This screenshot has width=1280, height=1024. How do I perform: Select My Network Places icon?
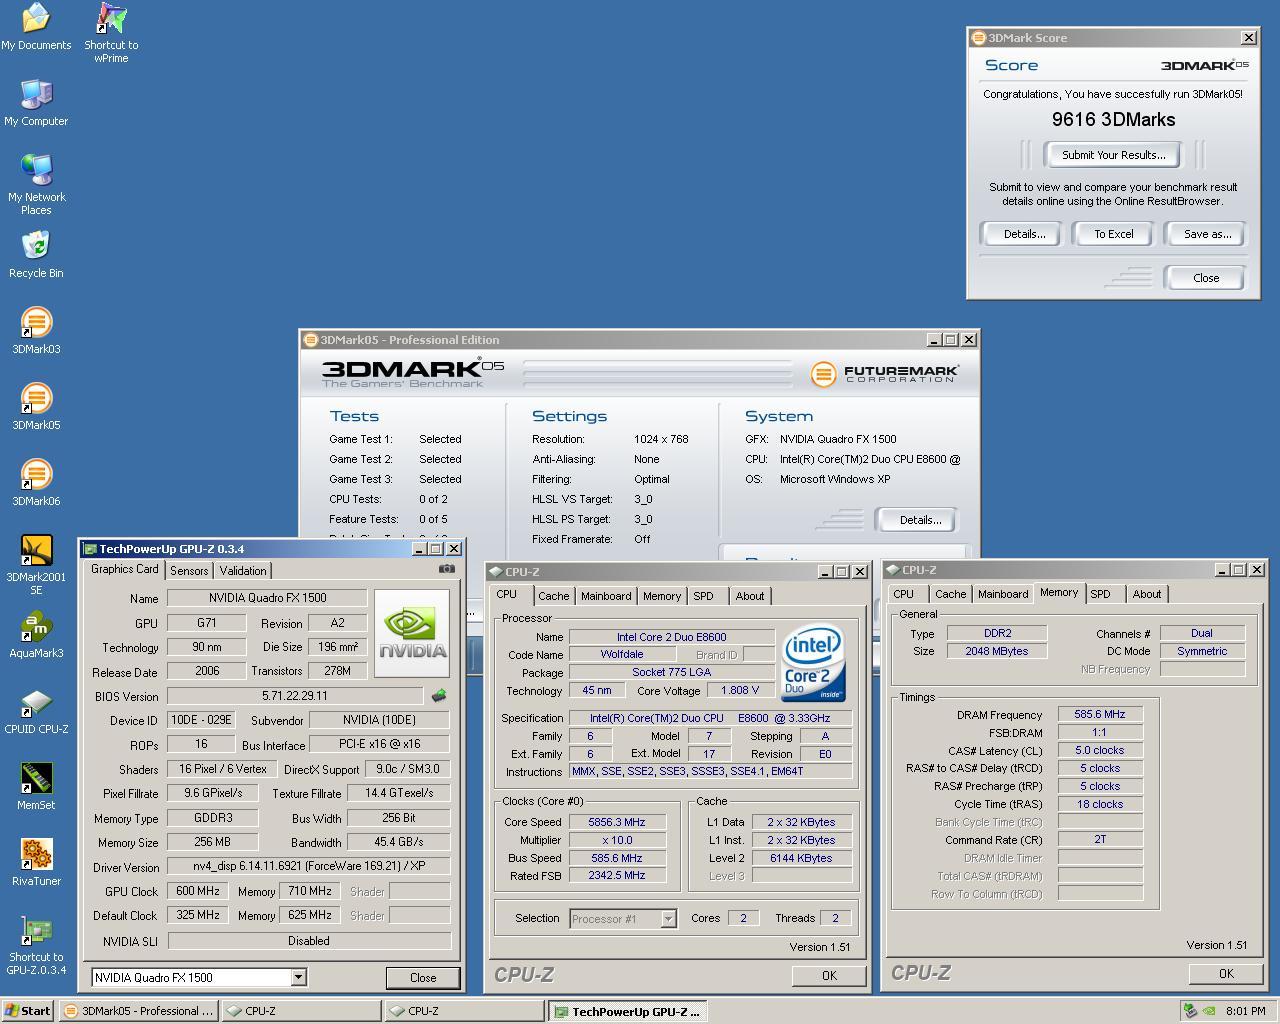coord(36,185)
